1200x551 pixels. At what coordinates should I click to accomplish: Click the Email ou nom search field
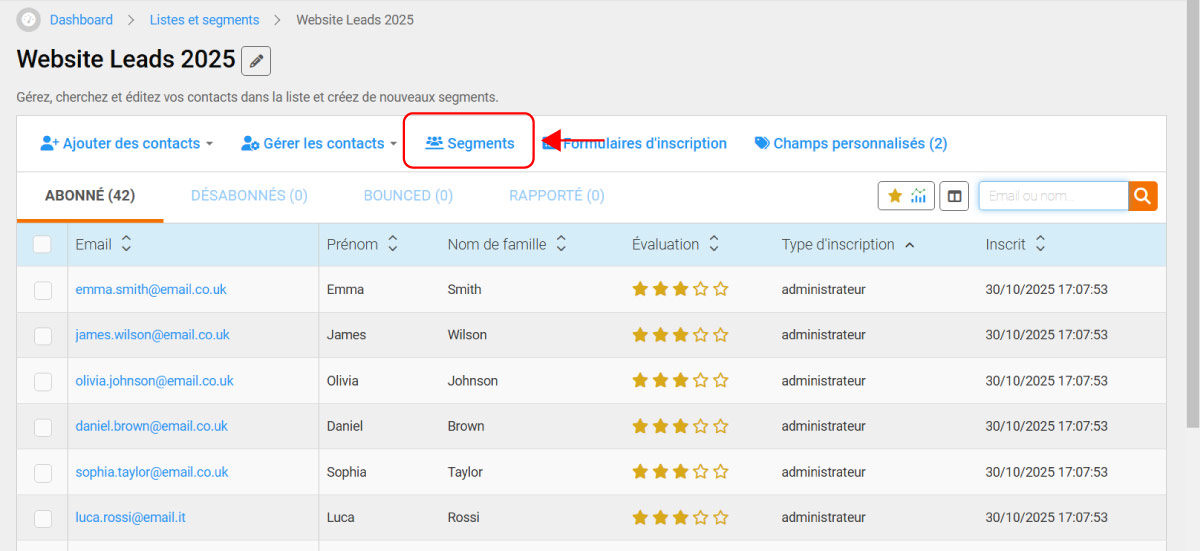tap(1053, 196)
